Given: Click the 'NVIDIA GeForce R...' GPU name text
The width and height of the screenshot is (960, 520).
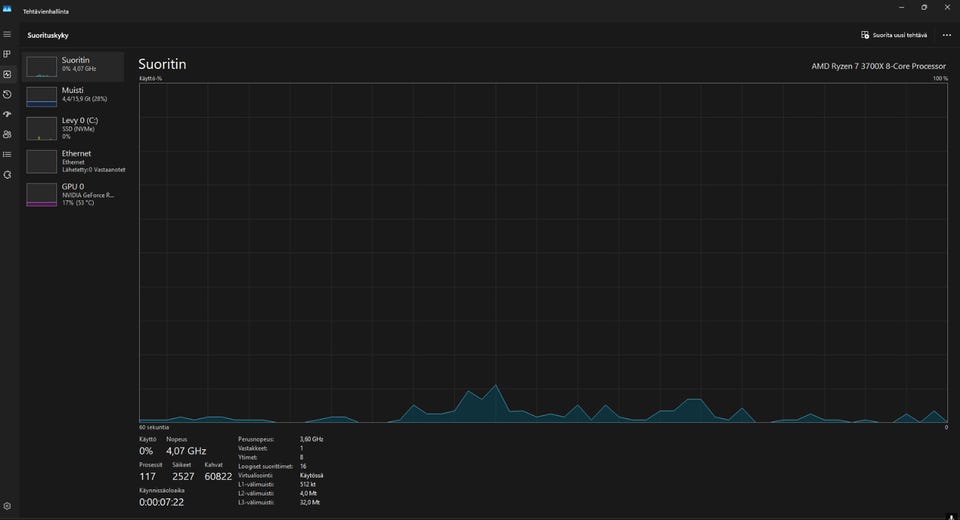Looking at the screenshot, I should pyautogui.click(x=88, y=195).
